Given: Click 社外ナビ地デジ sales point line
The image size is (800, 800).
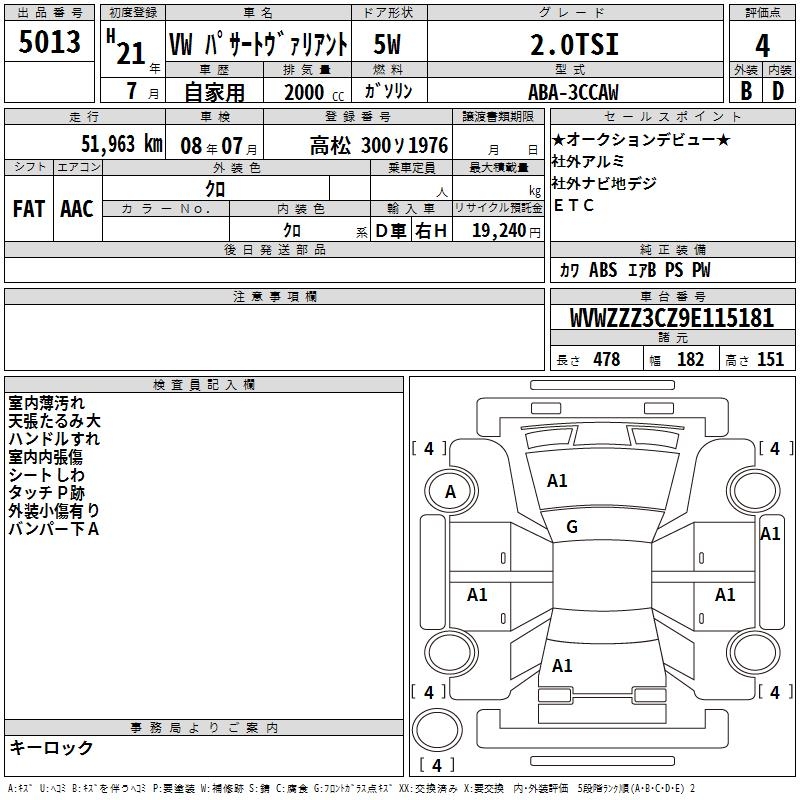Looking at the screenshot, I should click(x=604, y=183).
